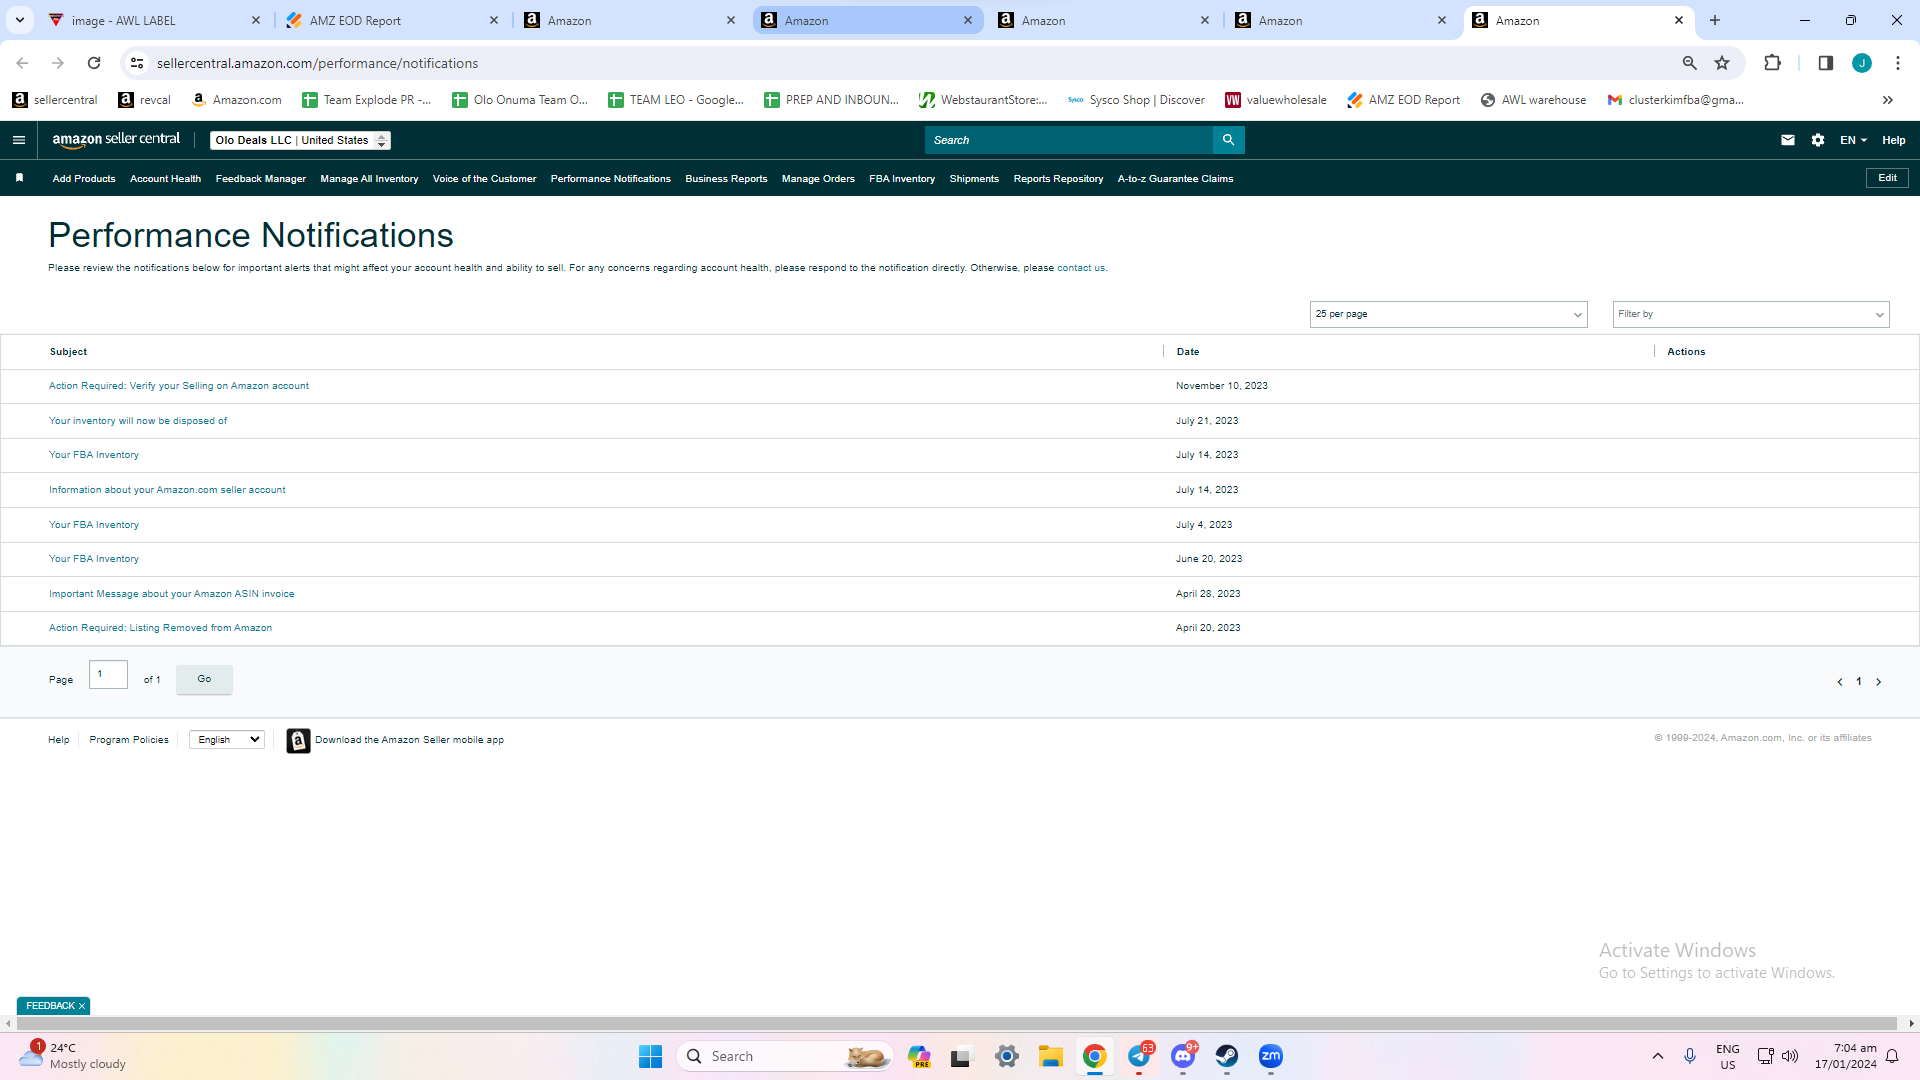Click the bookmark icon left of Add Products
The image size is (1920, 1080).
click(x=19, y=178)
